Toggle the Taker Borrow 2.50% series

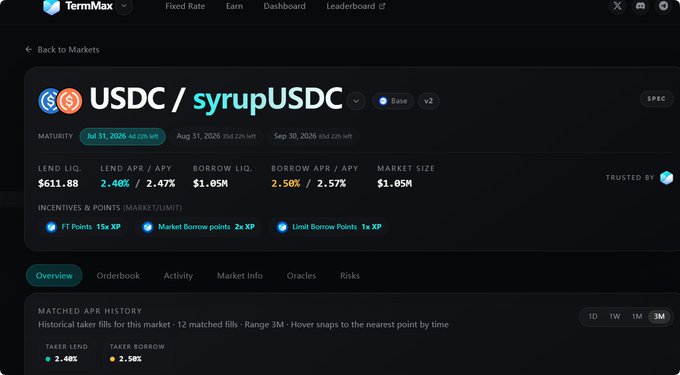137,353
